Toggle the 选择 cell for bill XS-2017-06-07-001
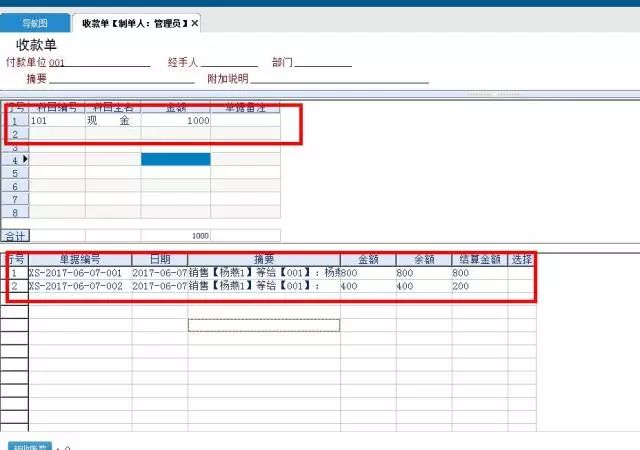 click(521, 272)
